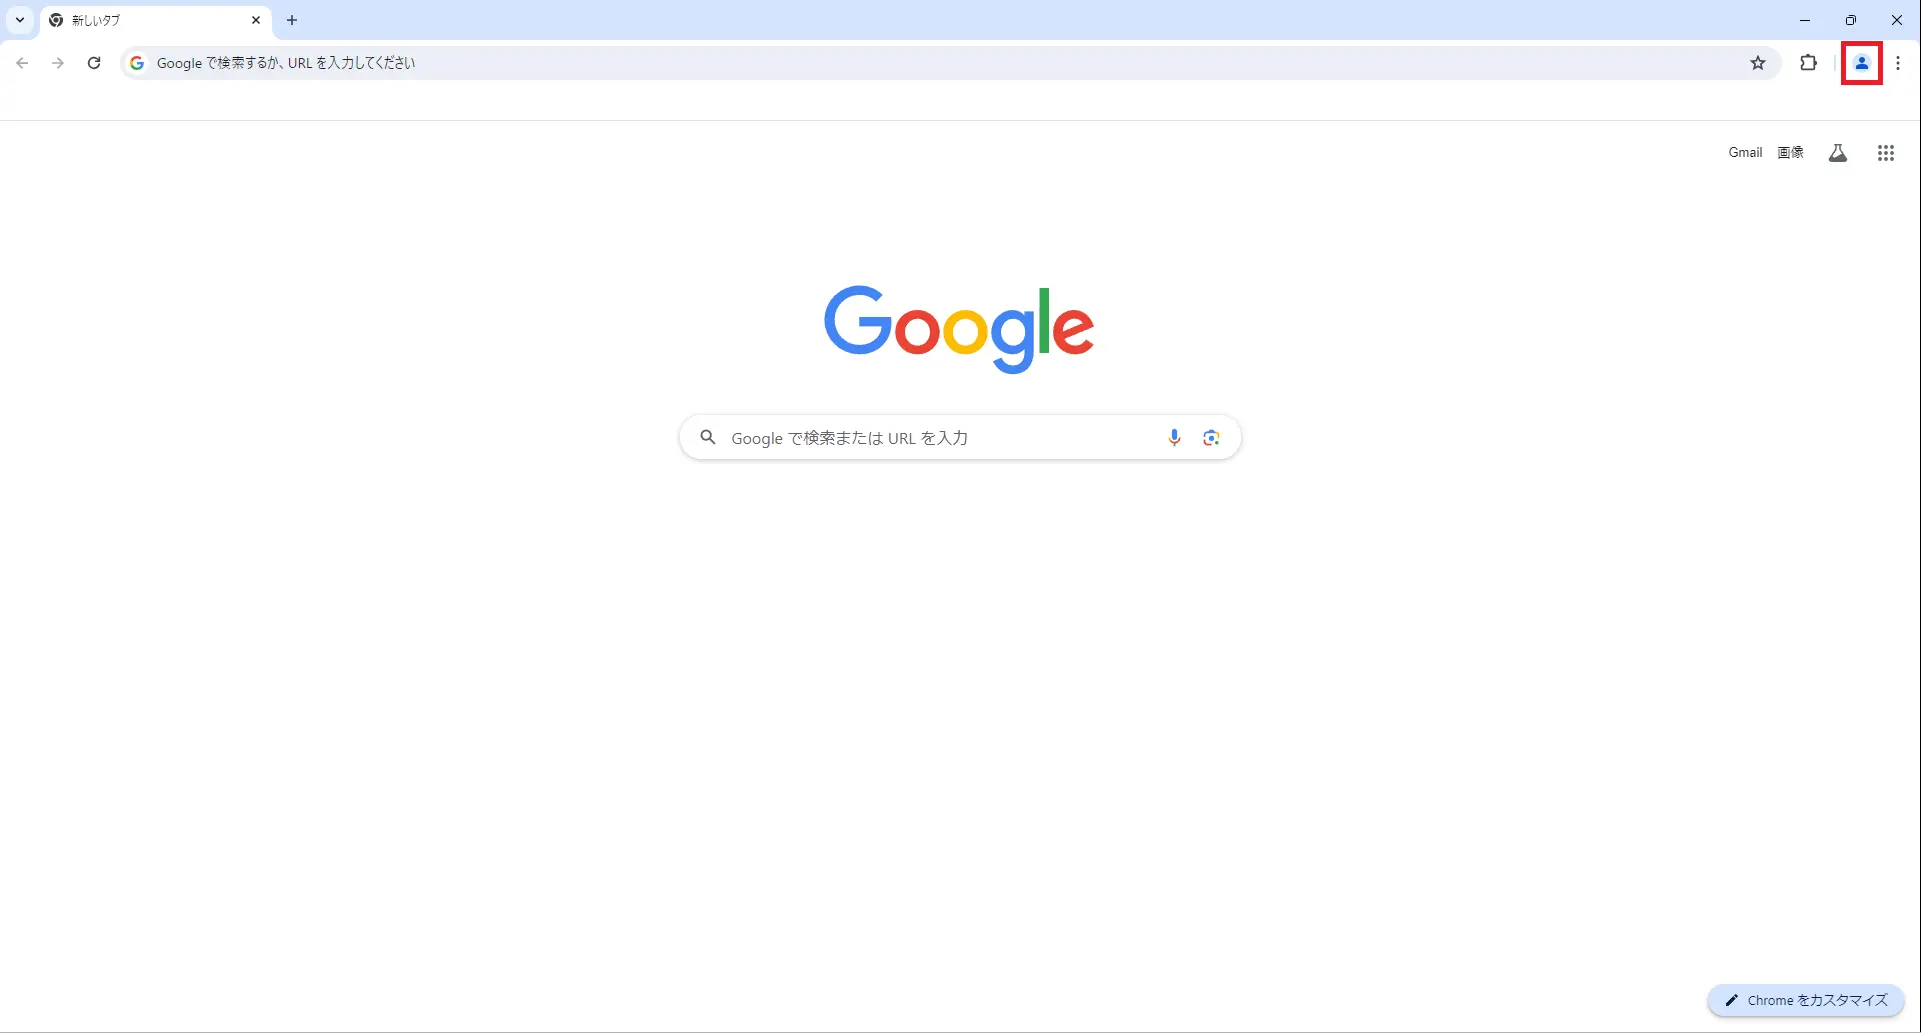
Task: Close the 新しいタブ tab
Action: (x=256, y=20)
